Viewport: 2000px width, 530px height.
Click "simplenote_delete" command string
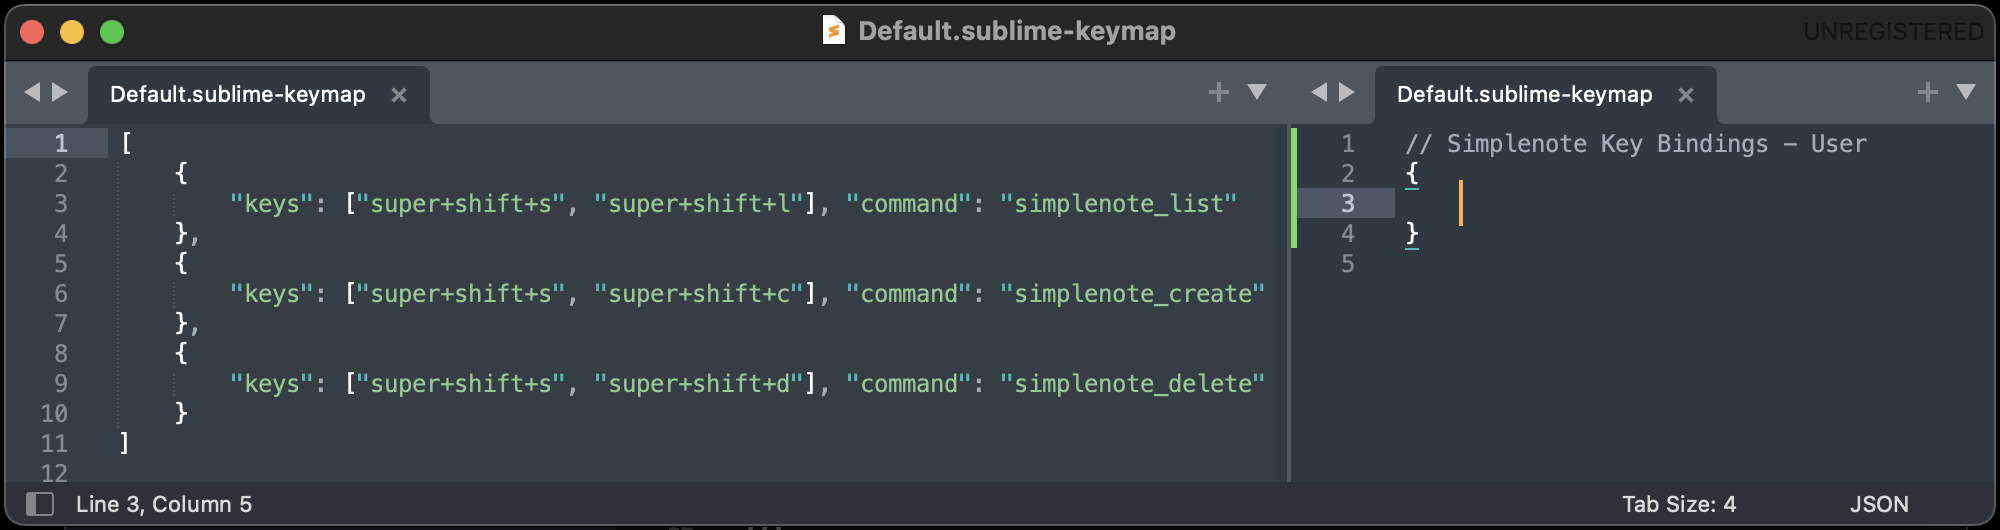1132,384
